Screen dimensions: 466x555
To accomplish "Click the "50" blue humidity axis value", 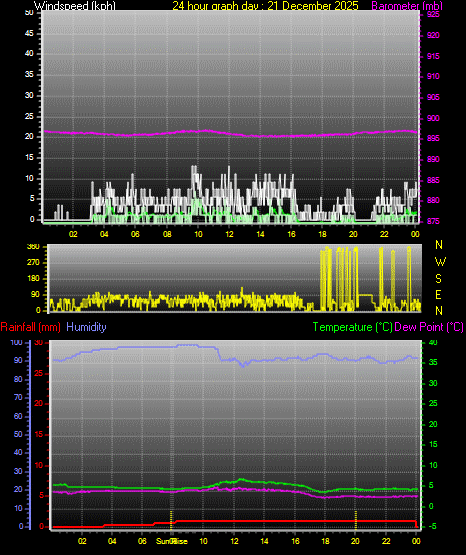I will click(18, 434).
